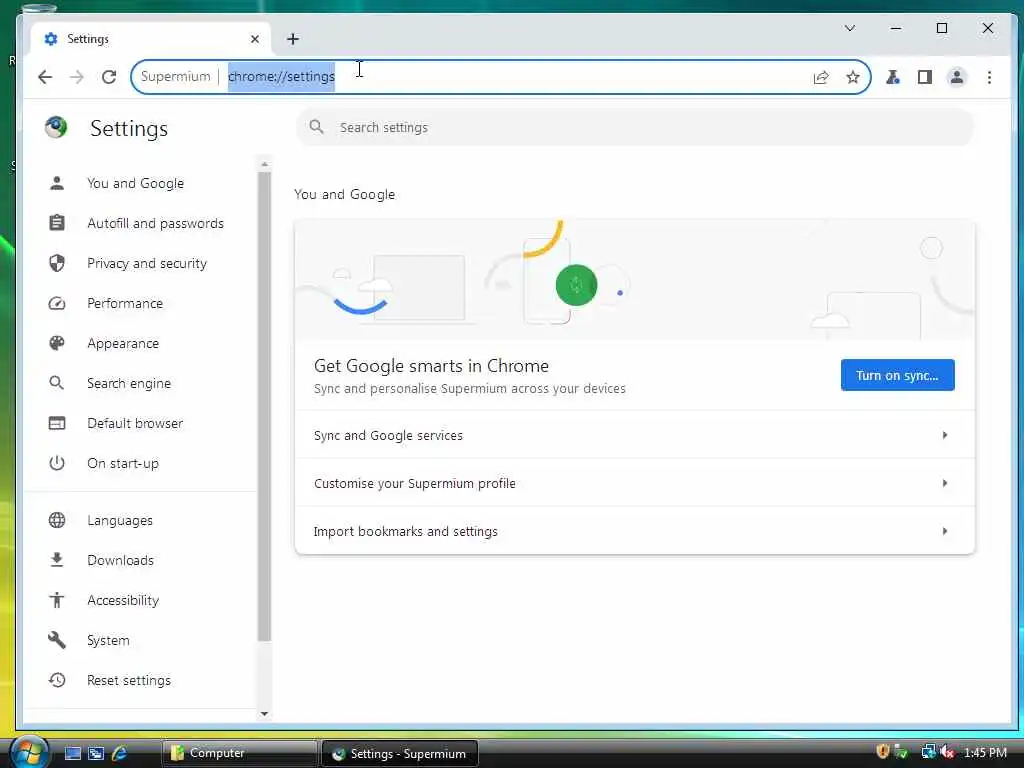Select You and Google in sidebar
Viewport: 1024px width, 768px height.
pyautogui.click(x=135, y=184)
